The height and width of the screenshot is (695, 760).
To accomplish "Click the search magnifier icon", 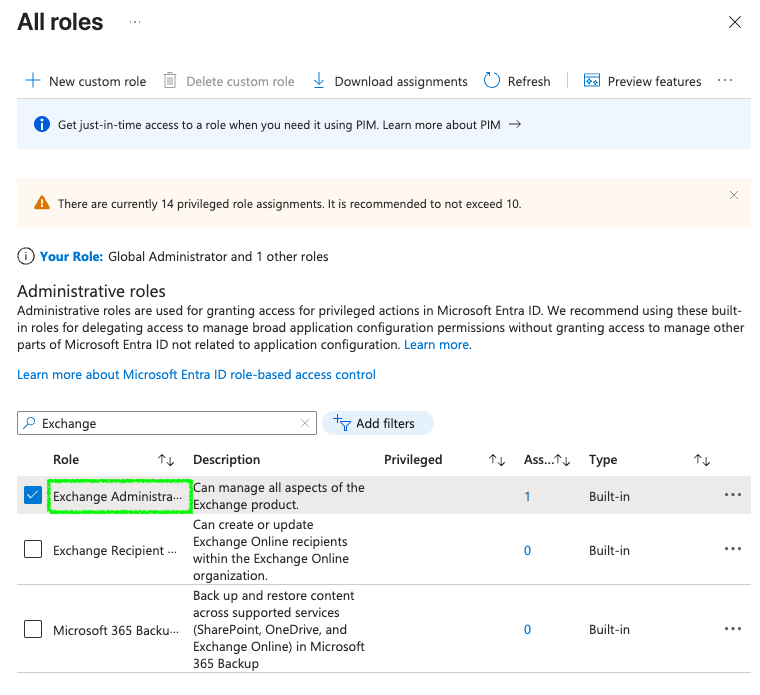I will pos(29,423).
